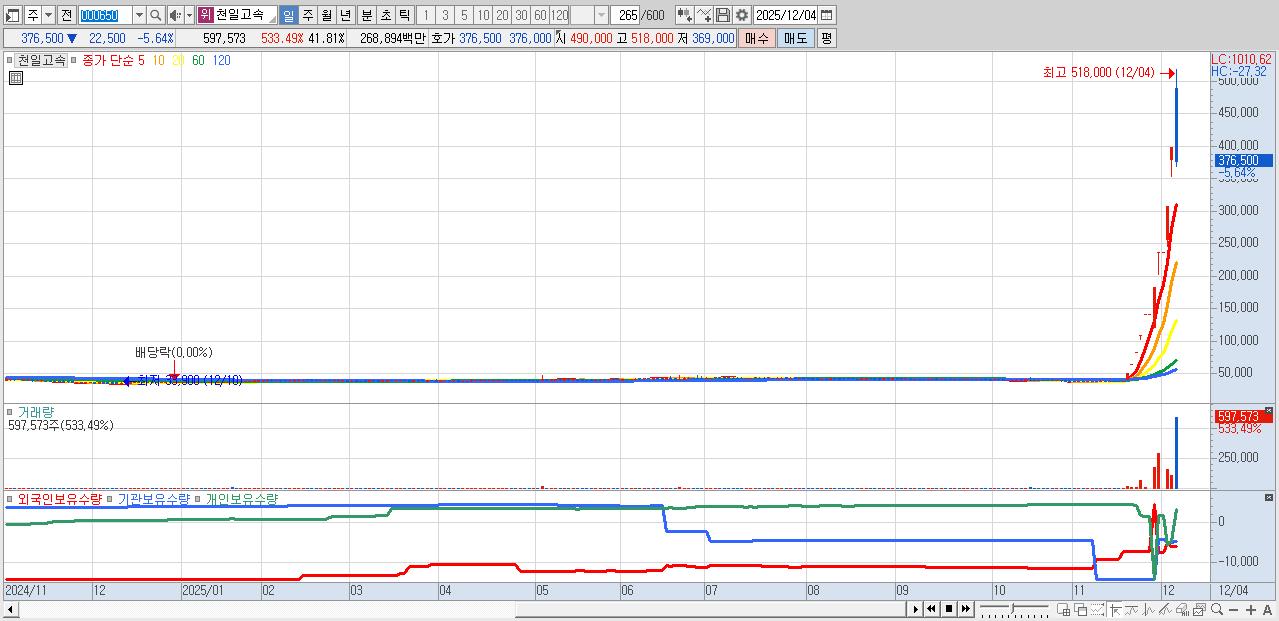The image size is (1279, 621).
Task: Switch to 분 minute chart period
Action: tap(366, 15)
